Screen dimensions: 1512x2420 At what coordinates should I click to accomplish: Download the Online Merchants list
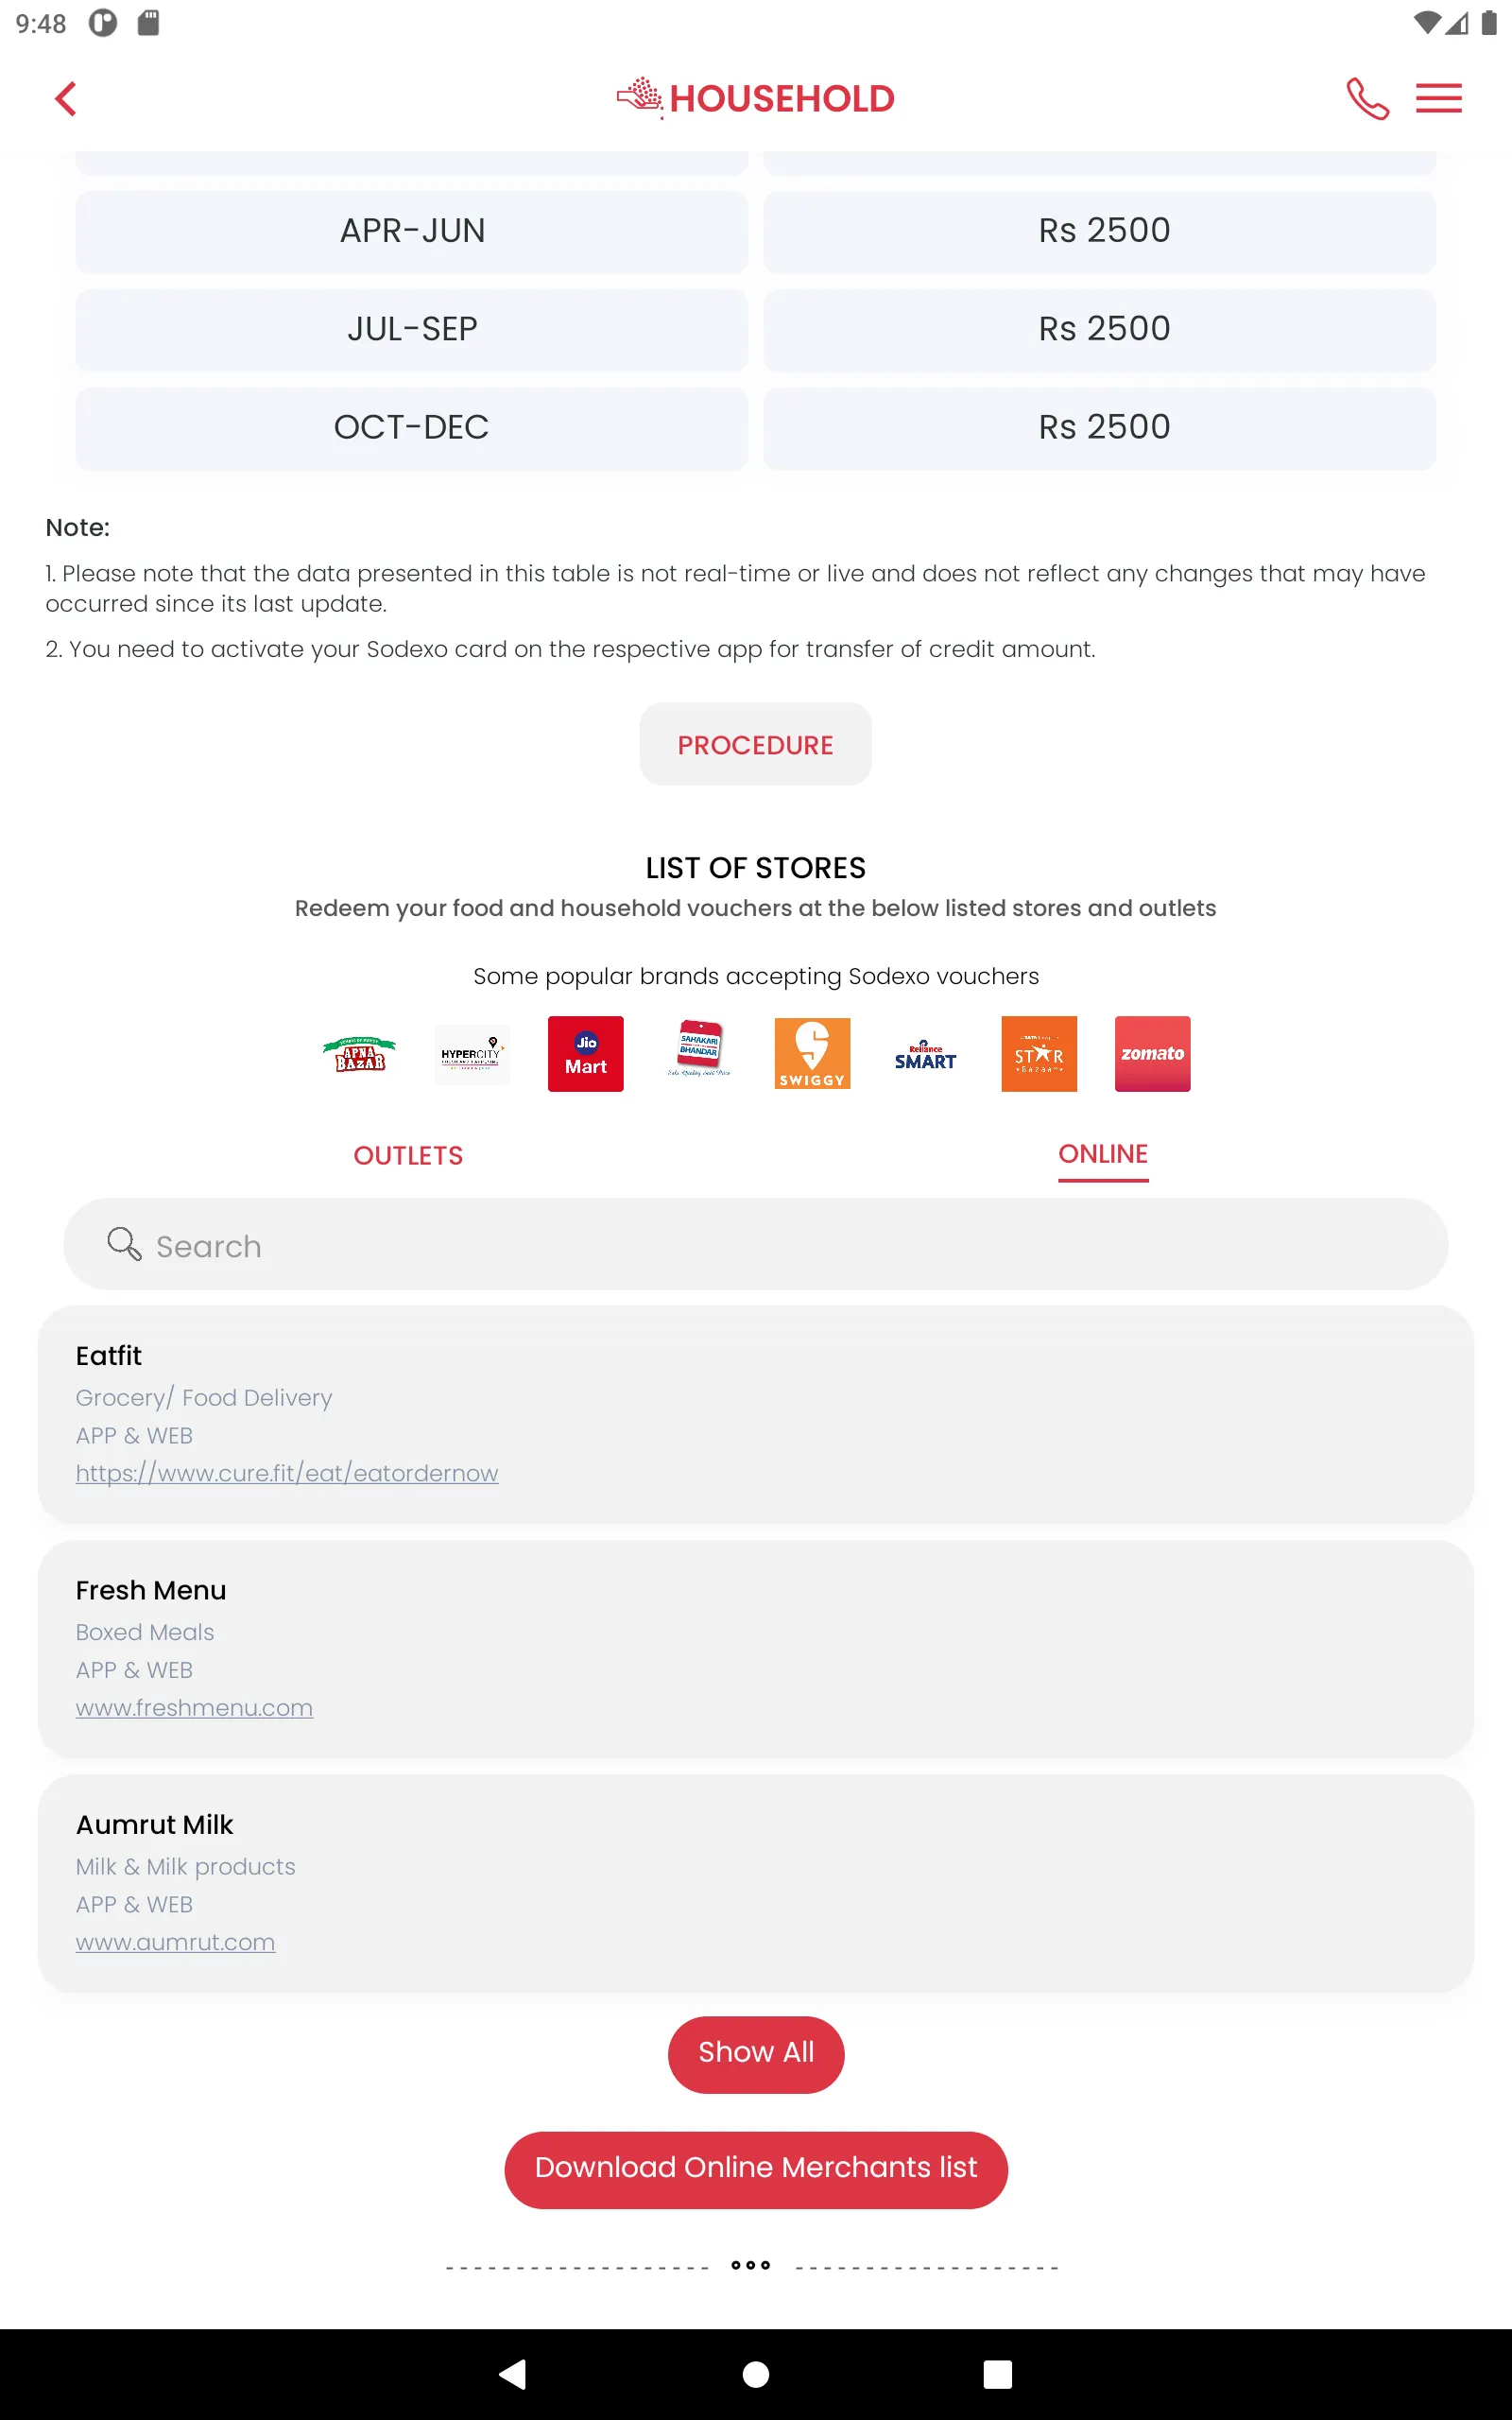coord(756,2167)
